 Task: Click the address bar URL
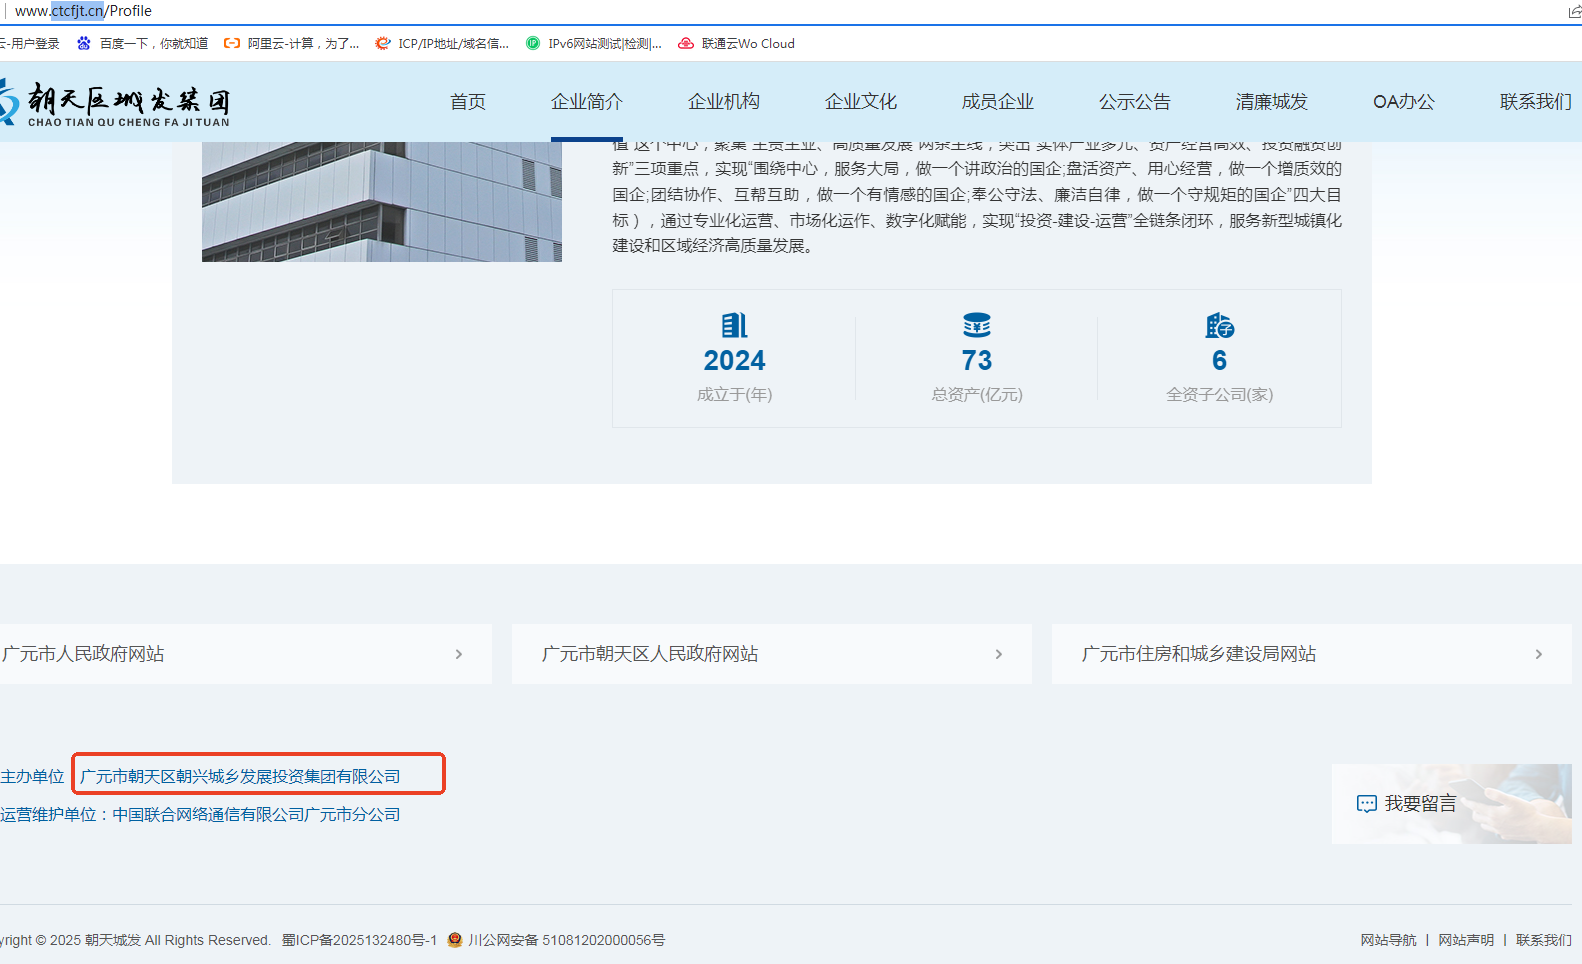[84, 11]
